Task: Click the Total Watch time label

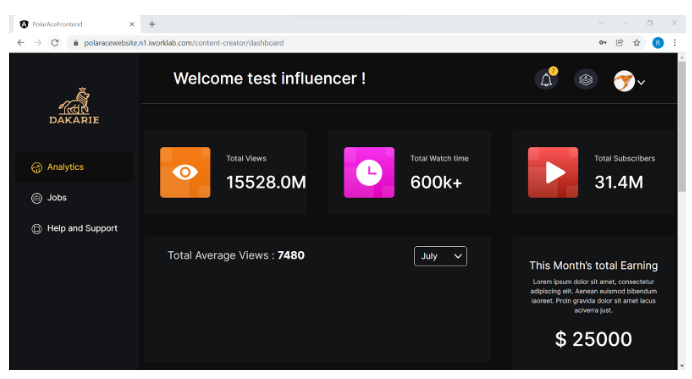Action: click(439, 158)
